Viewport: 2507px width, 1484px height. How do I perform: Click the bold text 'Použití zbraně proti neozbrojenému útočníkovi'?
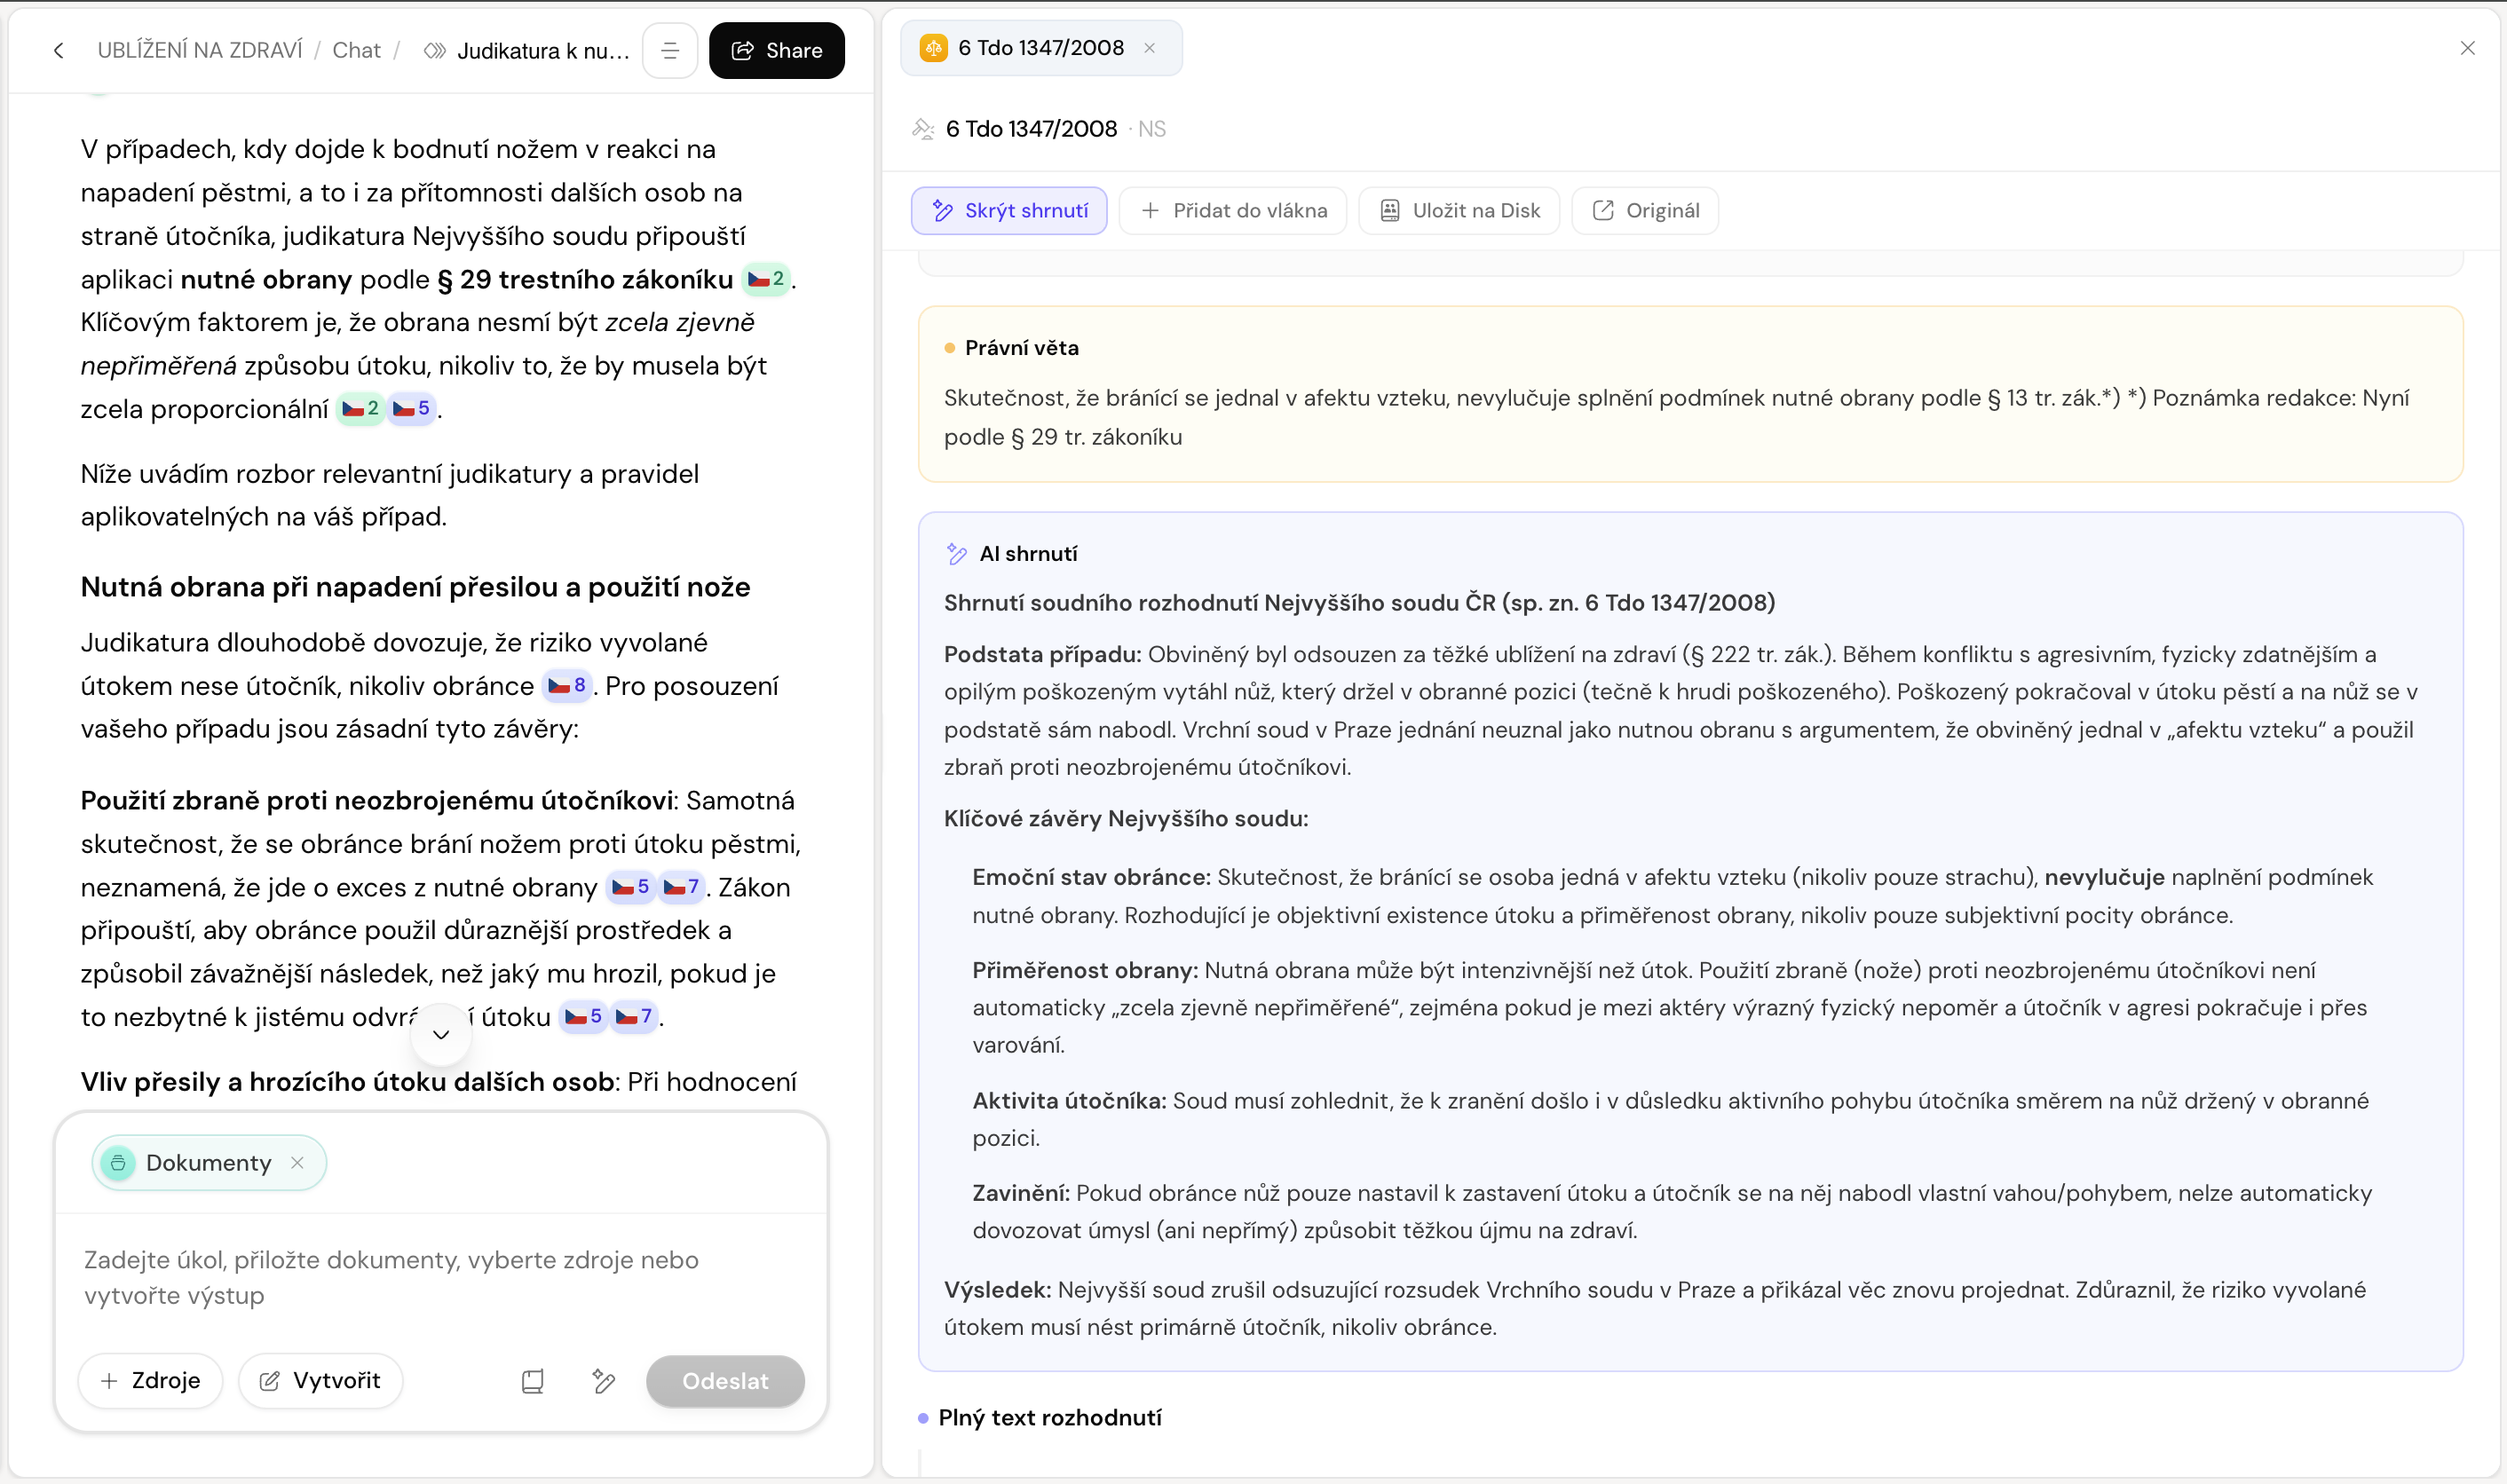[376, 801]
